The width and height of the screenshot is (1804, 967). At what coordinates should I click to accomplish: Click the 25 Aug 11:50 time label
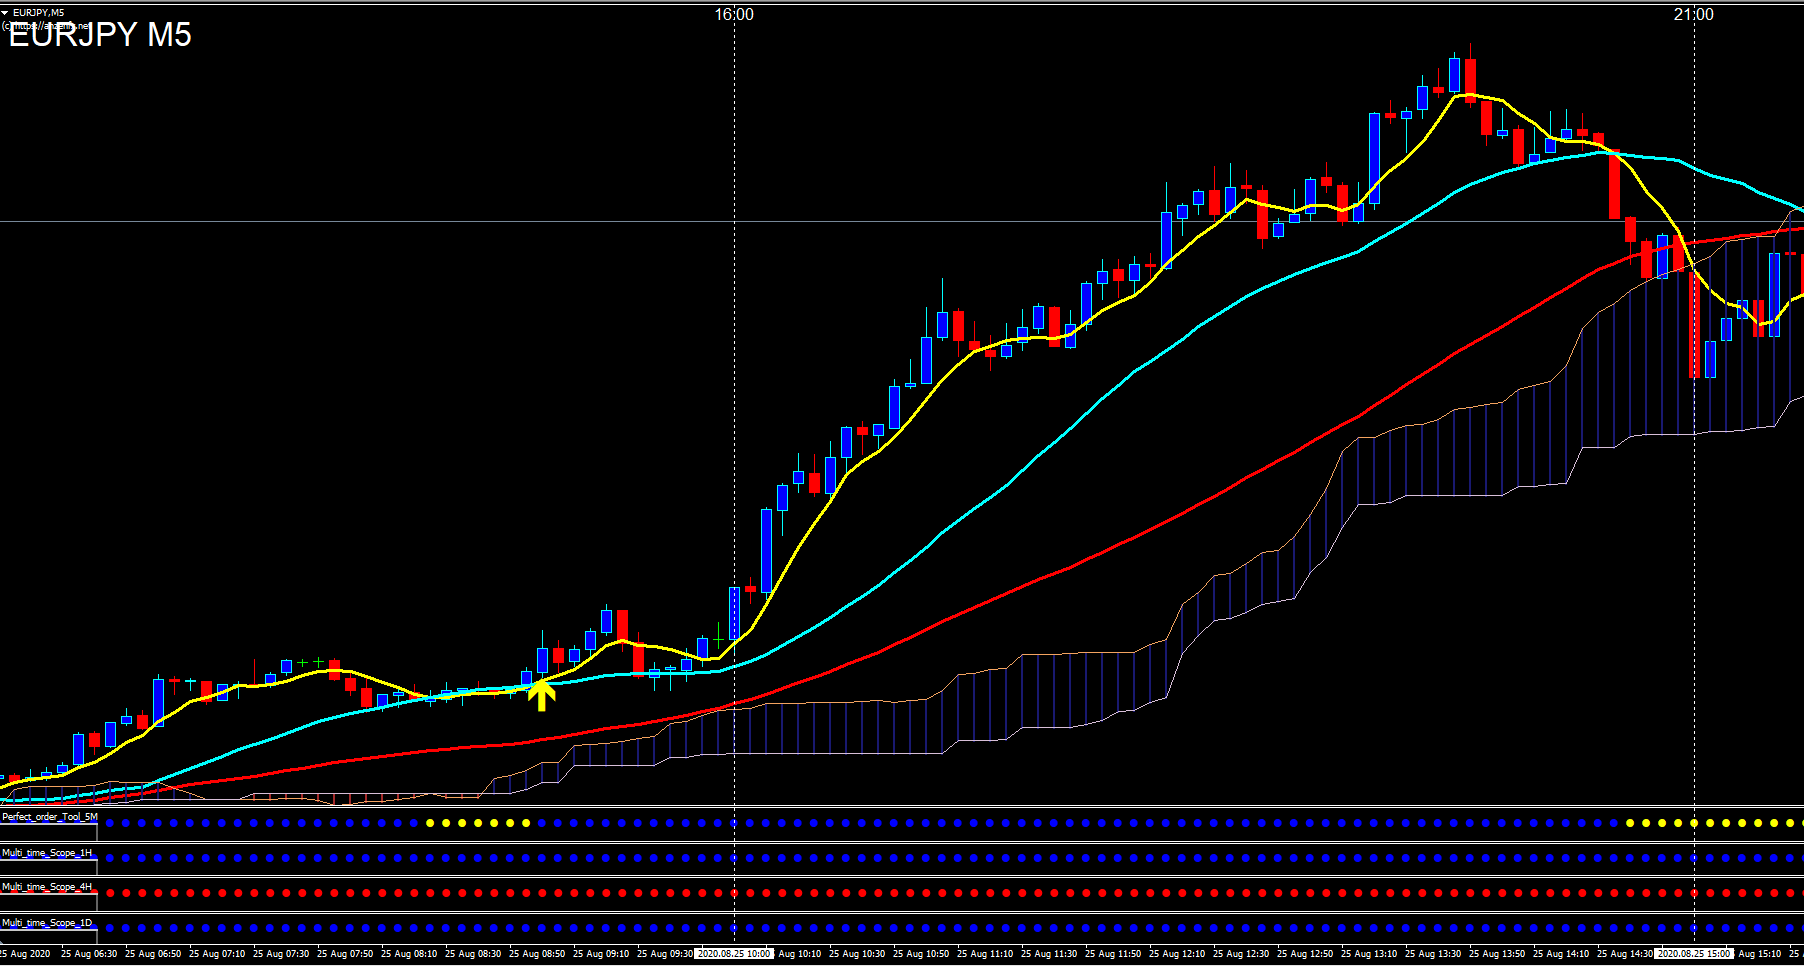[x=1113, y=954]
